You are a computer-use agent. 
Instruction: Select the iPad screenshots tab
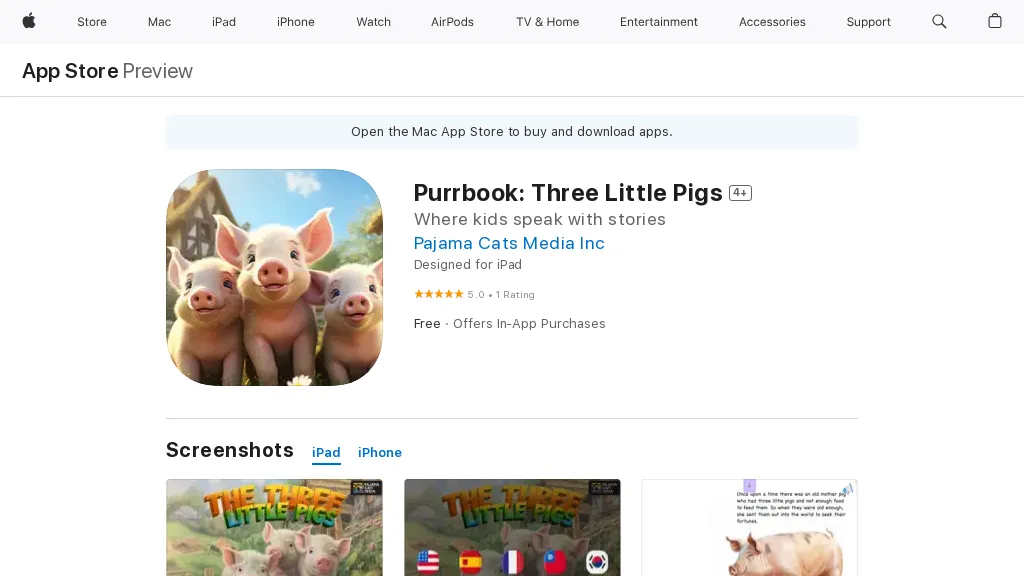(326, 453)
